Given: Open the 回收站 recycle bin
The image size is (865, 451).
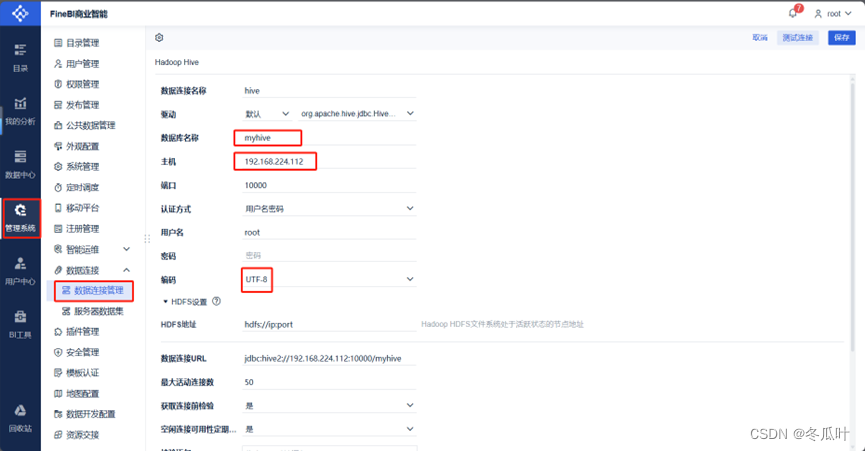Looking at the screenshot, I should point(20,418).
